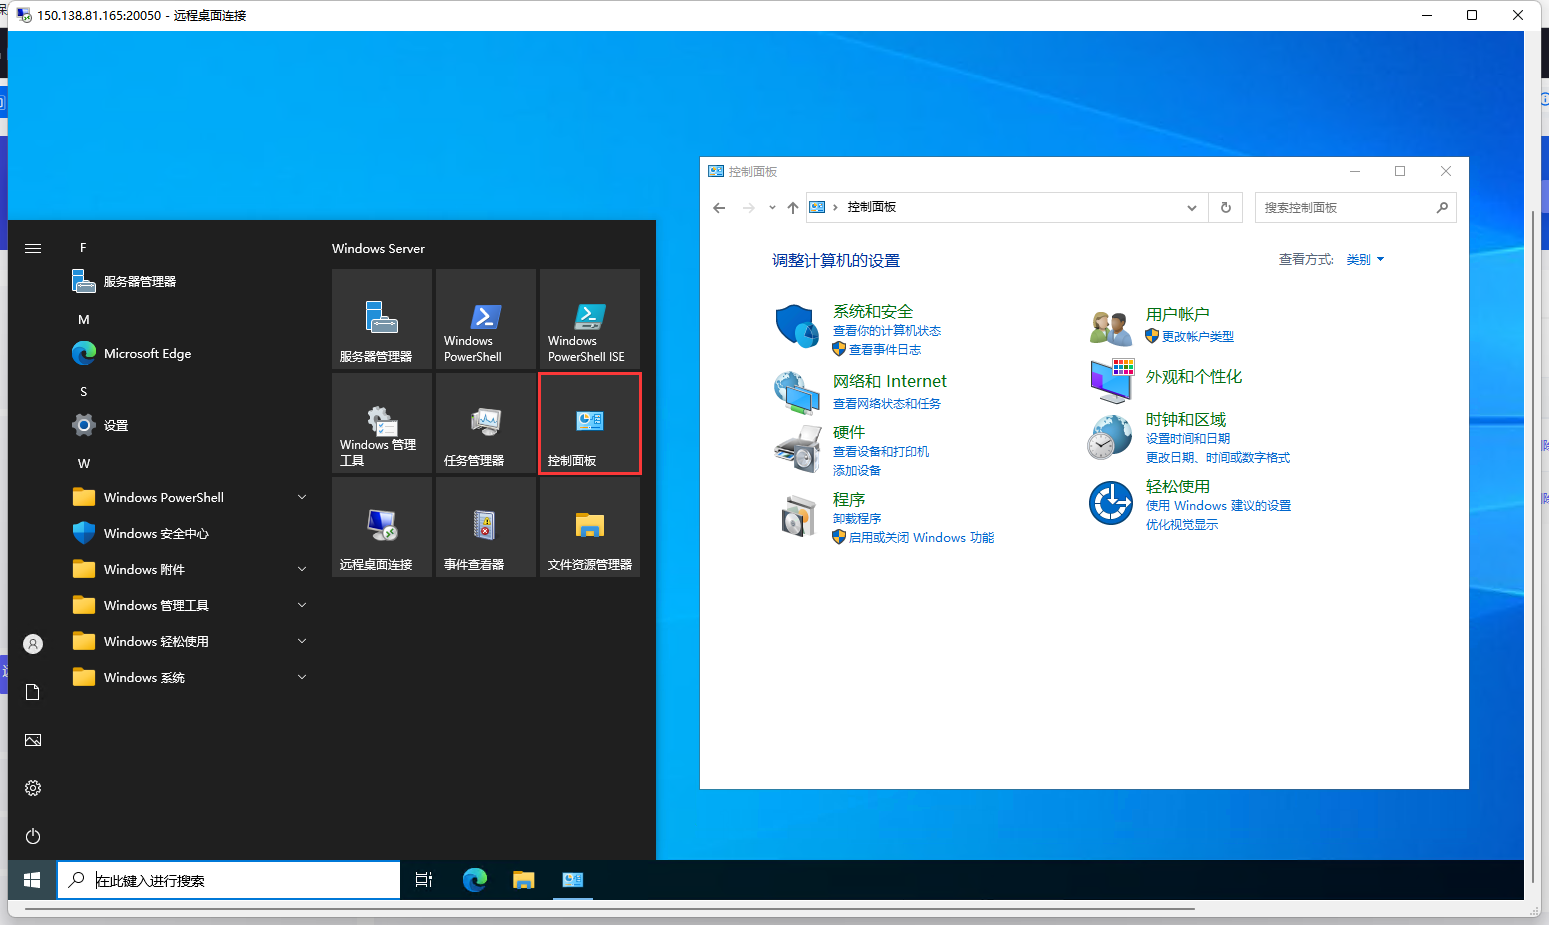Expand the Windows 管理工具 folder

point(190,605)
